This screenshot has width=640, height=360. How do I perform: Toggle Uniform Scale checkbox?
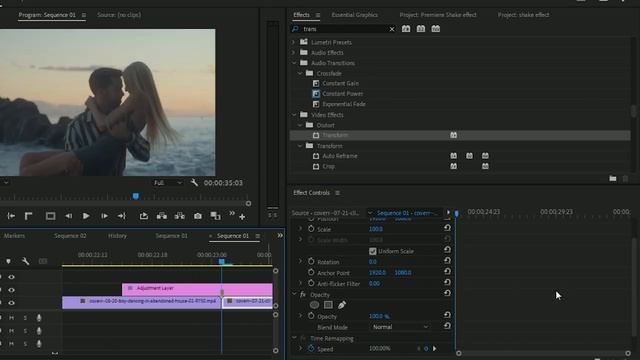point(373,251)
